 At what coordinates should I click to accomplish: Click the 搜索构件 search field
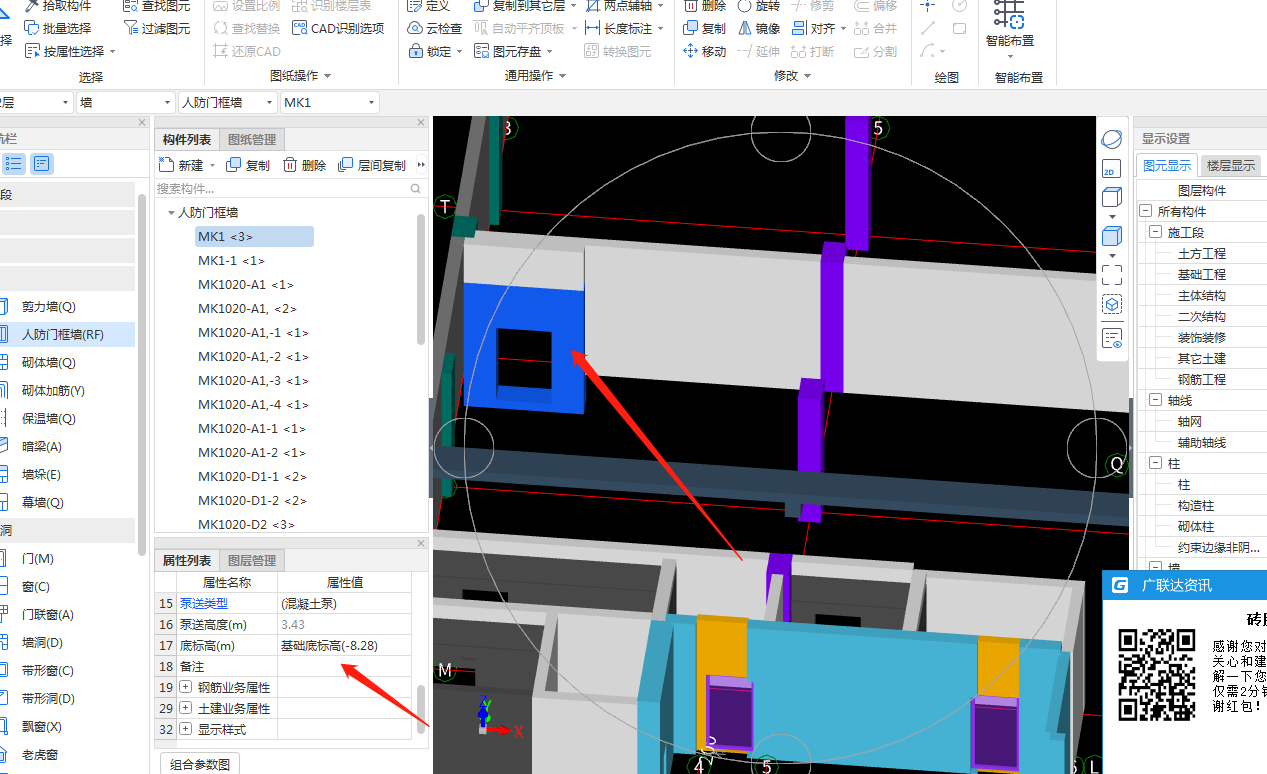pyautogui.click(x=290, y=188)
